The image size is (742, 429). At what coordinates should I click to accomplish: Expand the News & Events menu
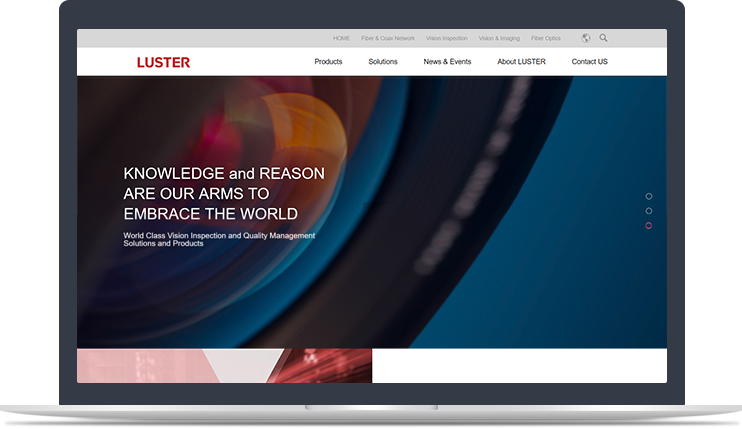click(447, 62)
